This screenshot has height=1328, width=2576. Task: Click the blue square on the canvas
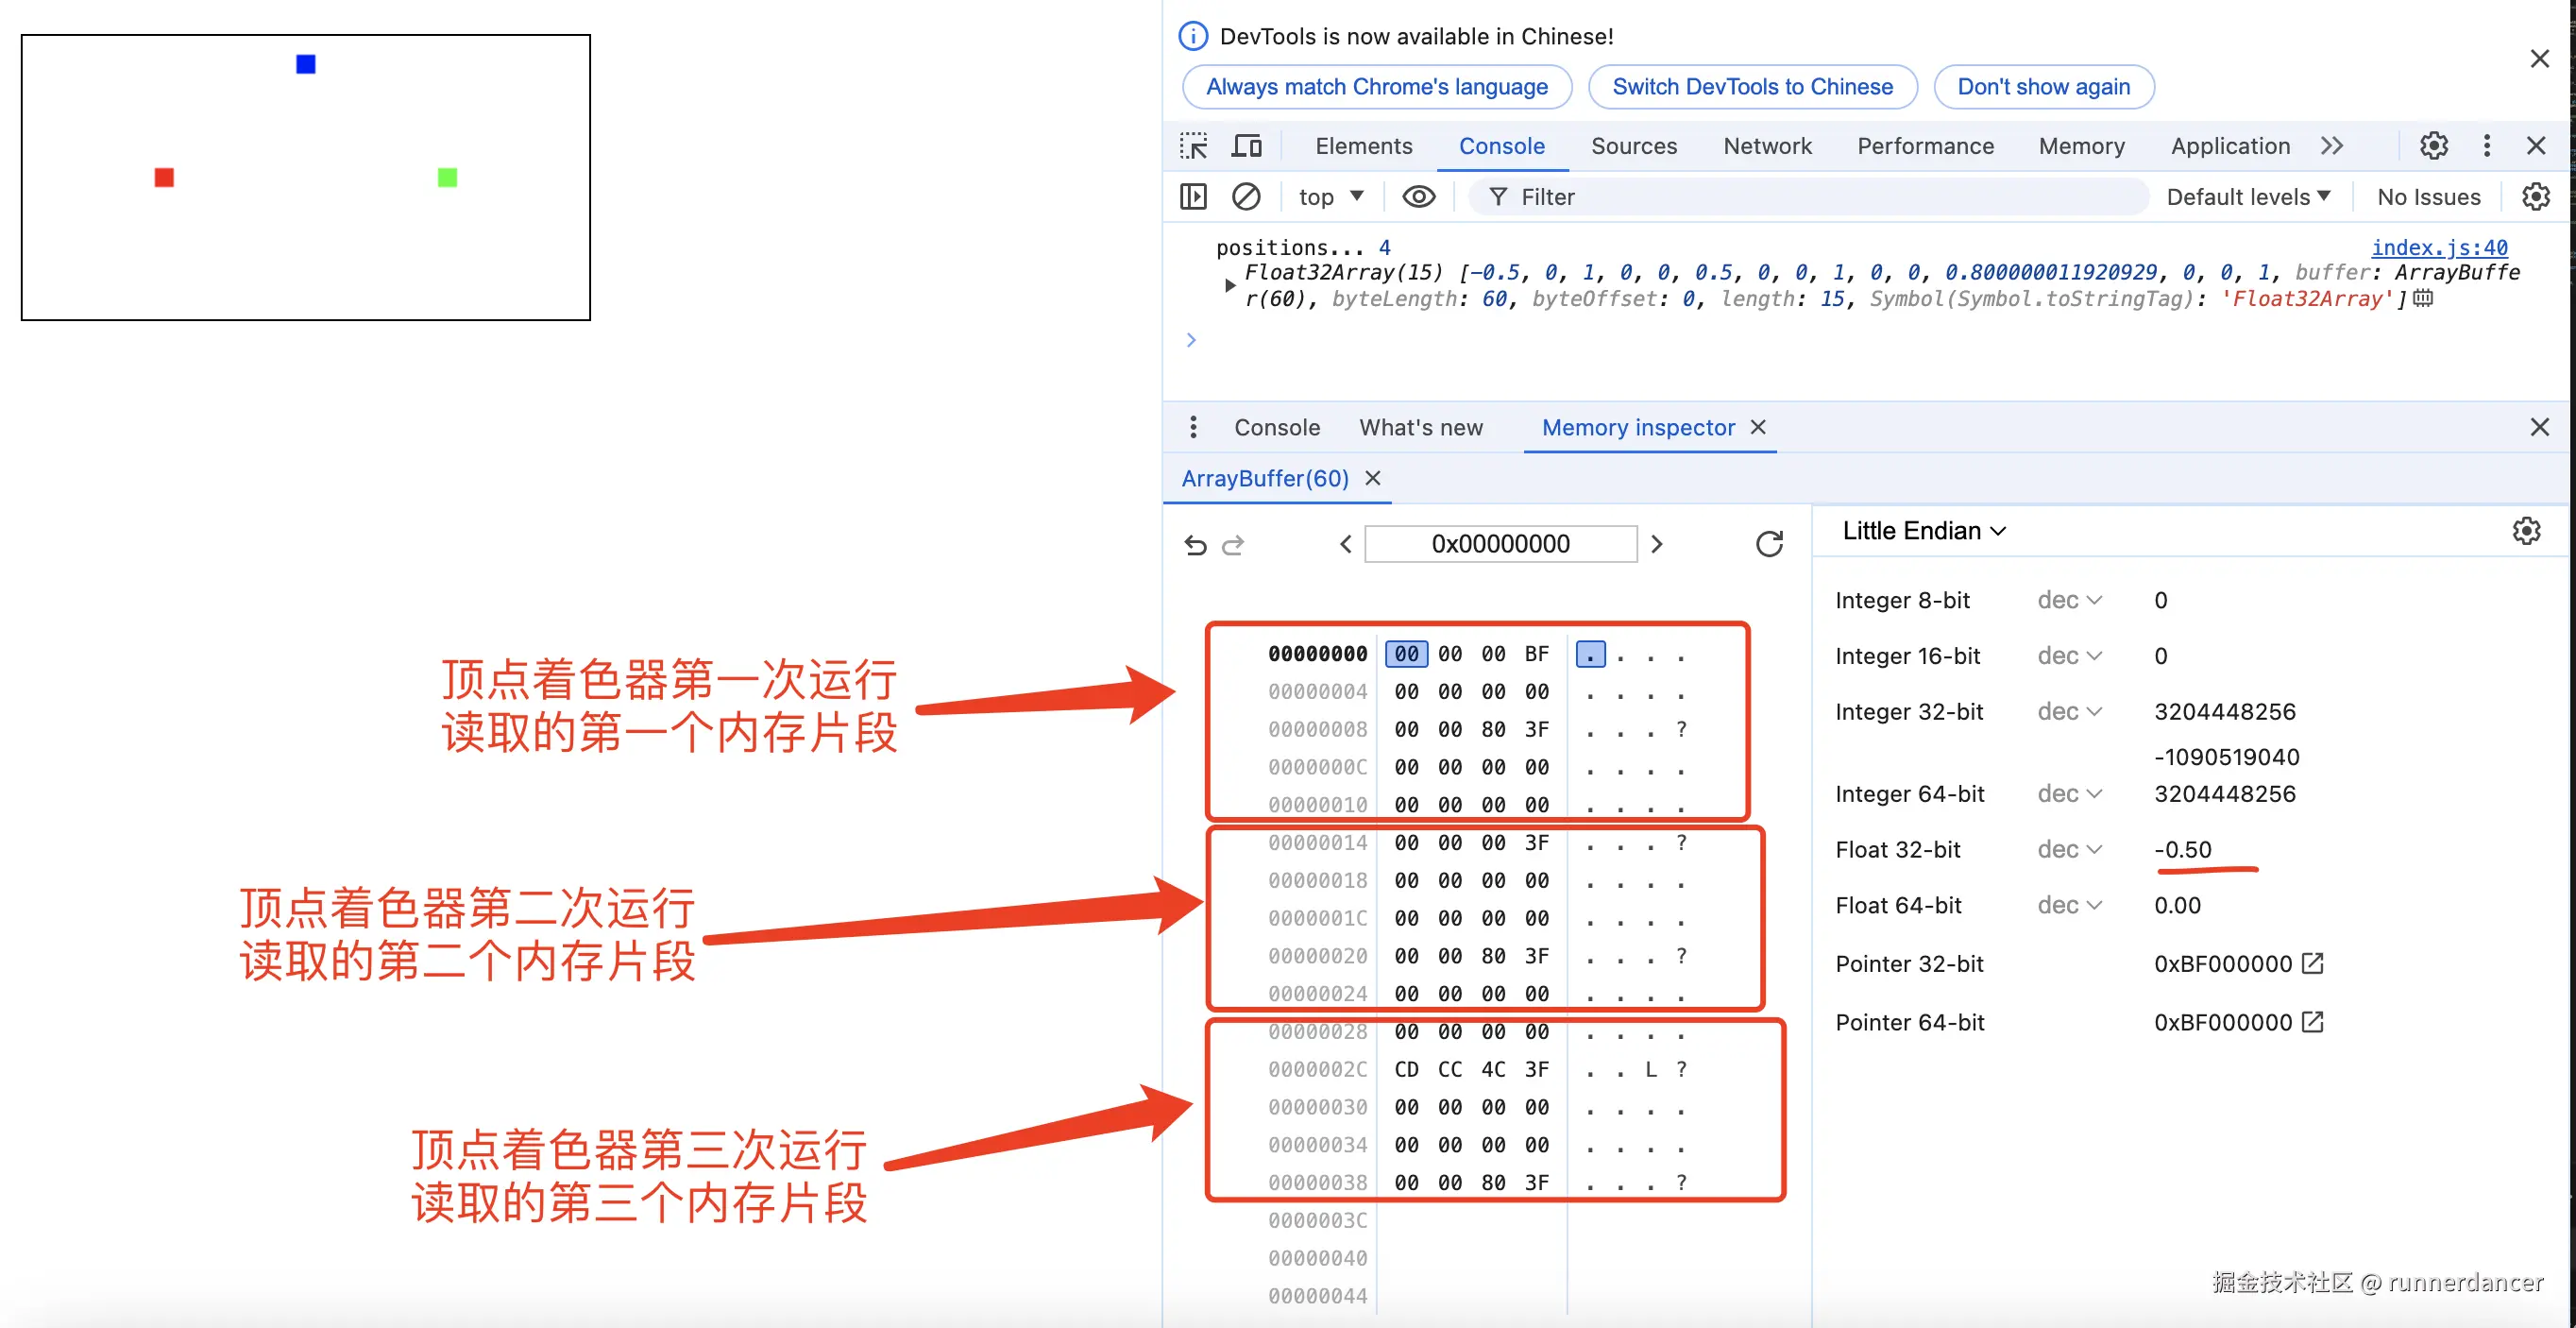pyautogui.click(x=306, y=65)
